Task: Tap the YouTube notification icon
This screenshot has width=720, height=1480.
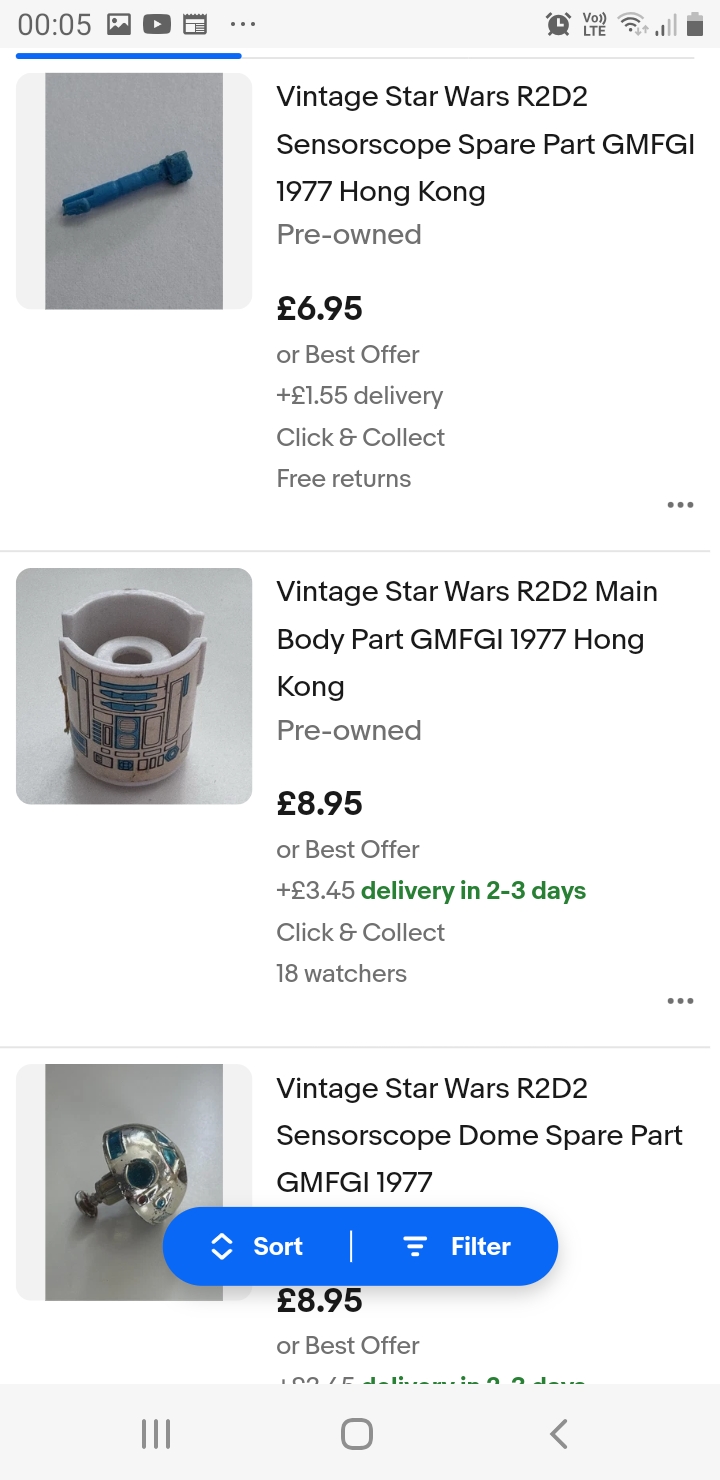Action: [157, 24]
